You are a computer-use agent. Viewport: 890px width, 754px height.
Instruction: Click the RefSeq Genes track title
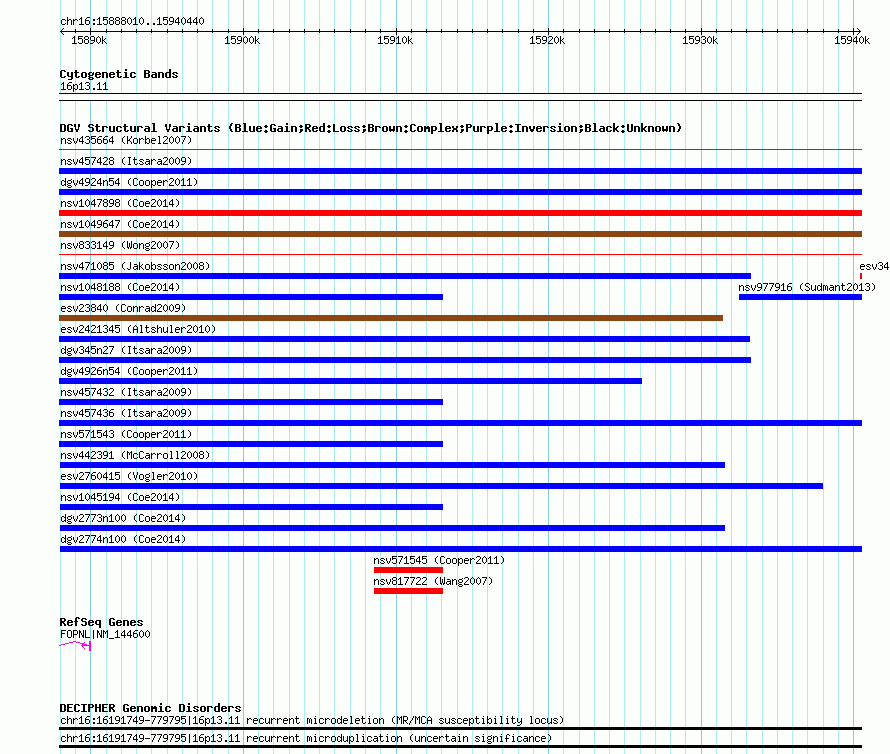(101, 622)
